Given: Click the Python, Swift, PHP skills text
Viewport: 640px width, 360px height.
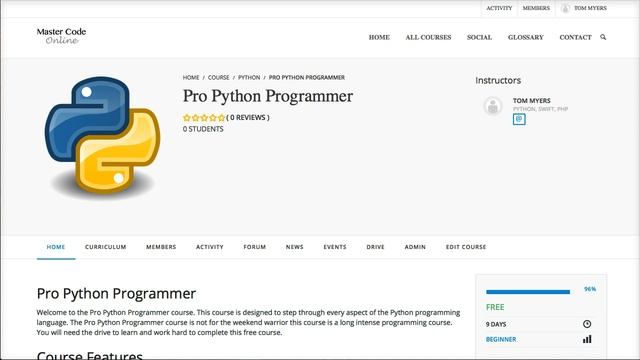Looking at the screenshot, I should click(540, 109).
